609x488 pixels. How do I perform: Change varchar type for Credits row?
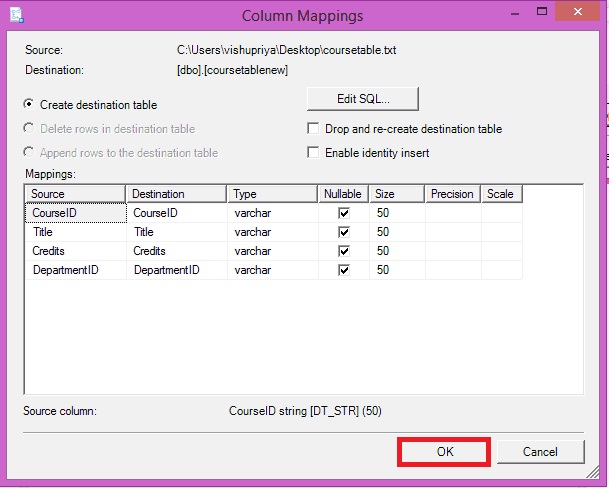273,251
